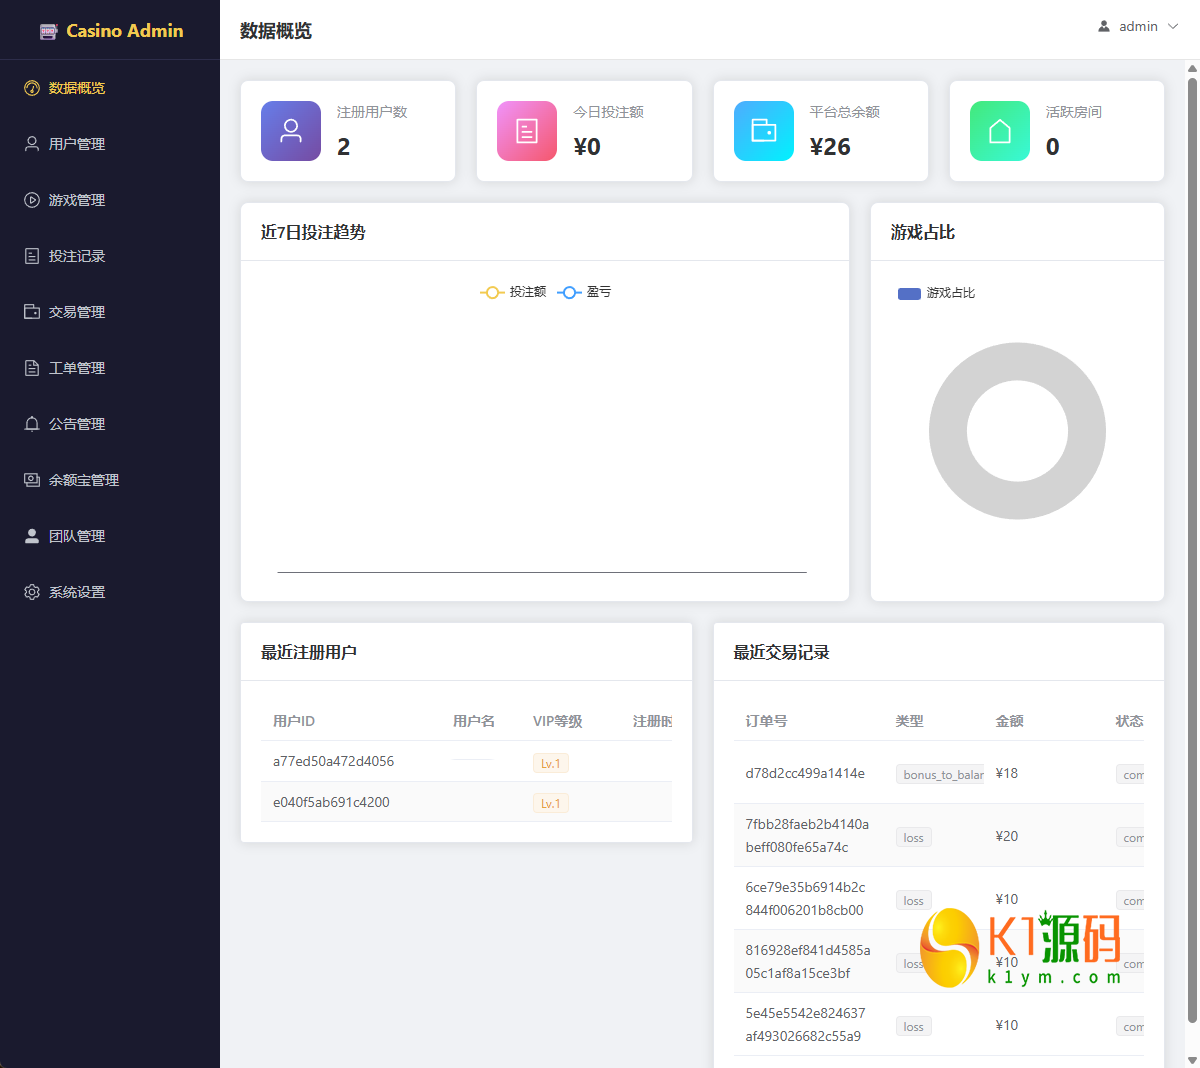Click the ¥20 amount cell
Screen dimensions: 1200x1068
pyautogui.click(x=1007, y=836)
